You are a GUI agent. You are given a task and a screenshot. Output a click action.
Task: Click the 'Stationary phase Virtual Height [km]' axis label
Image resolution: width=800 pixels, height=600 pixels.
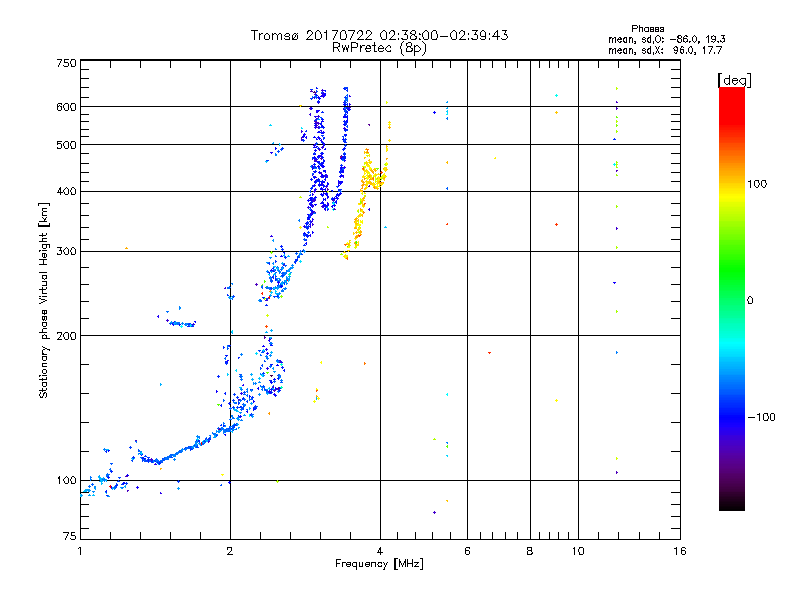[43, 301]
